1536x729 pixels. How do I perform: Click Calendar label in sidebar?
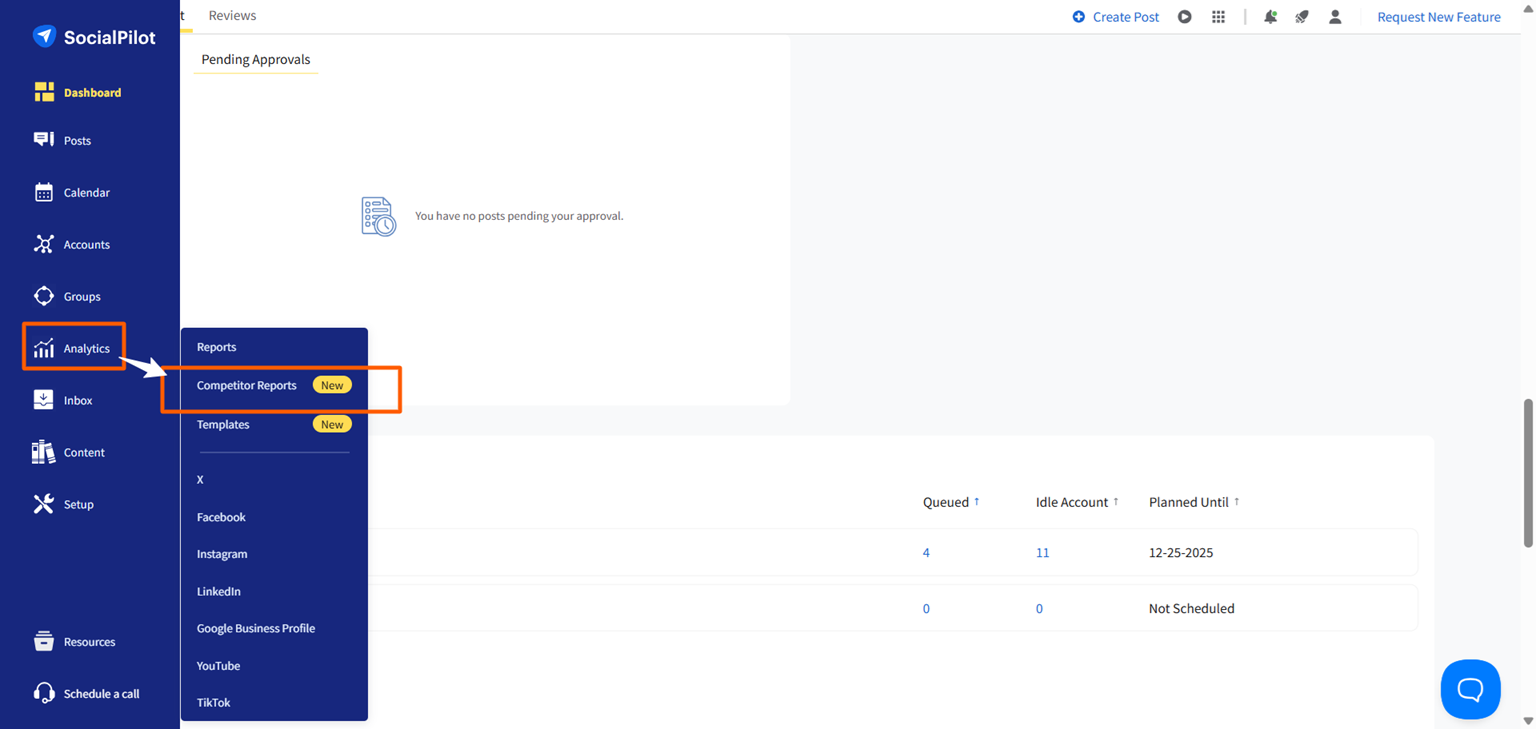tap(87, 192)
